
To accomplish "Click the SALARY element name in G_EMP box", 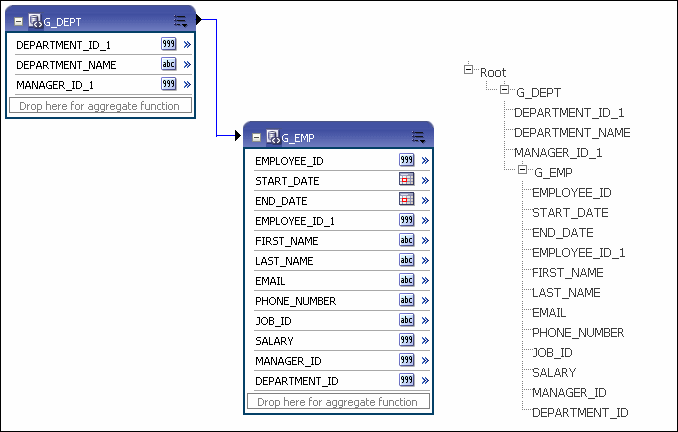I will (274, 341).
